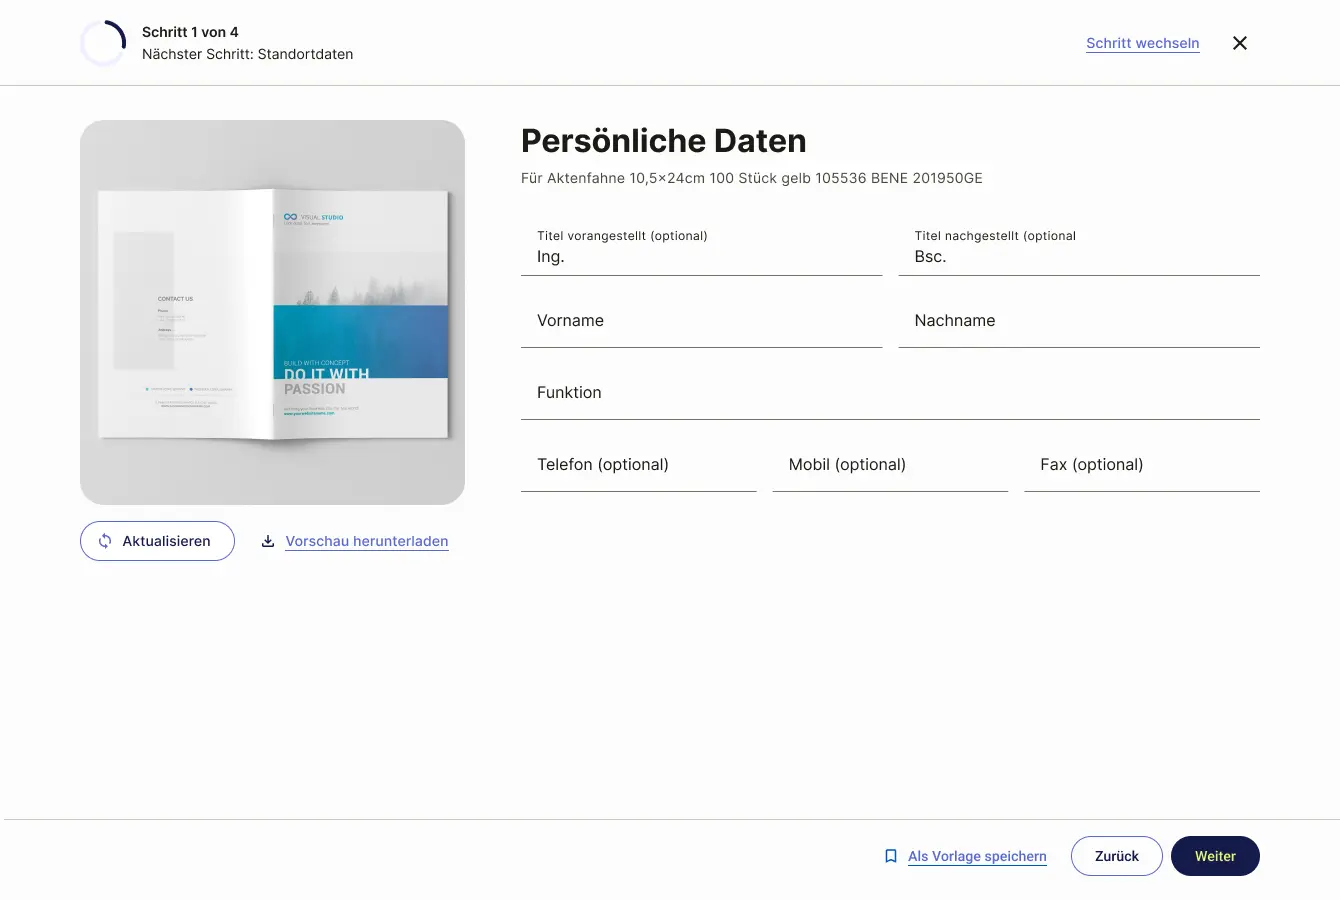Click the bookmark icon next to Als Vorlage speichern
1340x900 pixels.
pyautogui.click(x=890, y=856)
